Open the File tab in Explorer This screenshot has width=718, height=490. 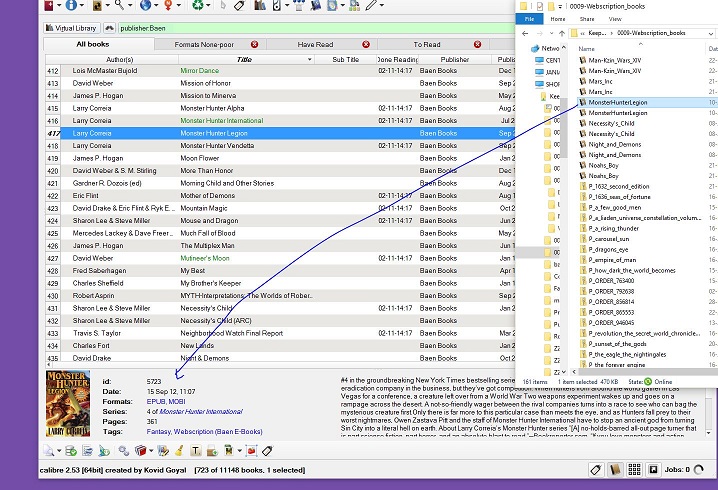click(x=530, y=18)
